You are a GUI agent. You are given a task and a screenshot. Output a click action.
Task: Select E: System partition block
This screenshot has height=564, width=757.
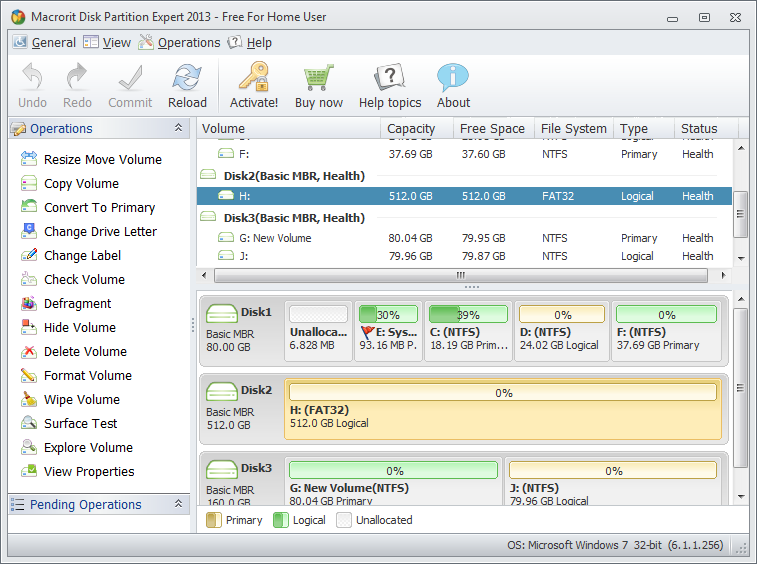tap(388, 331)
